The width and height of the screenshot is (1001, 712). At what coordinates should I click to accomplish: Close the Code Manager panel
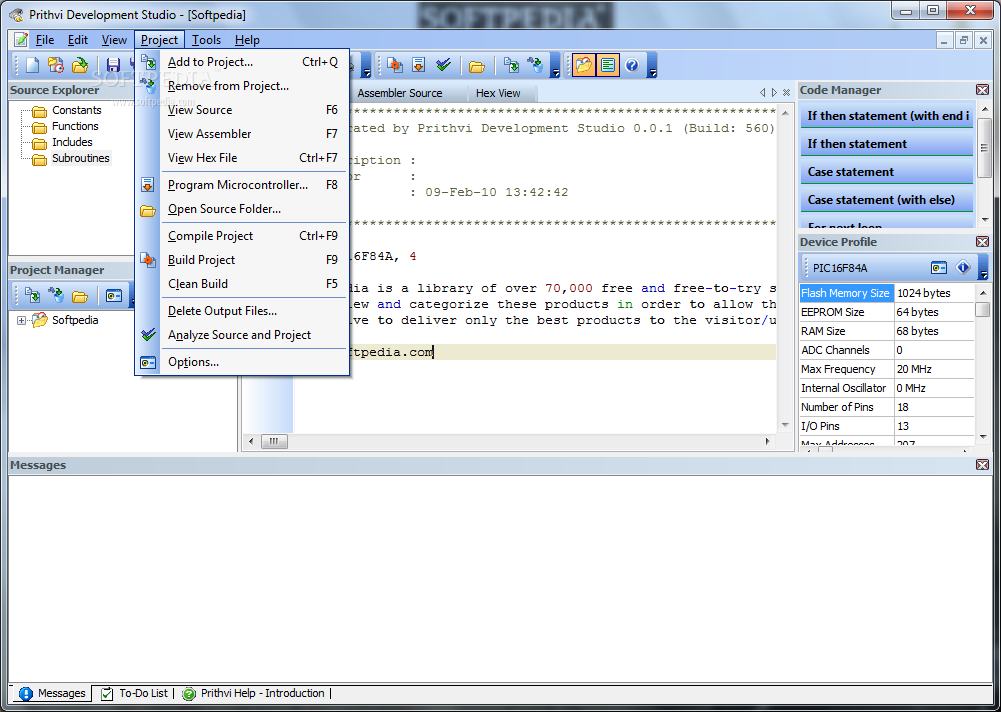coord(982,90)
